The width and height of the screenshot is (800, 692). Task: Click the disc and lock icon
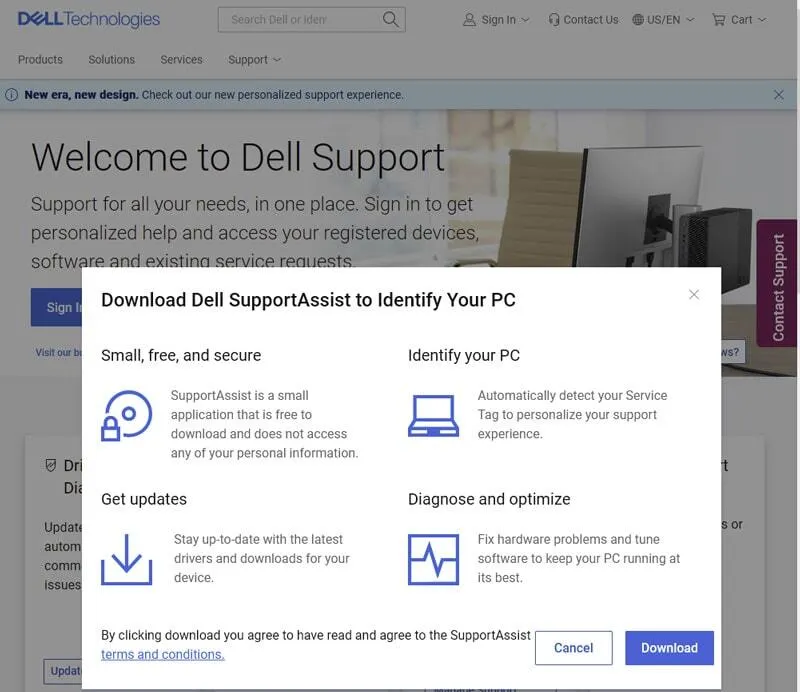pyautogui.click(x=127, y=415)
